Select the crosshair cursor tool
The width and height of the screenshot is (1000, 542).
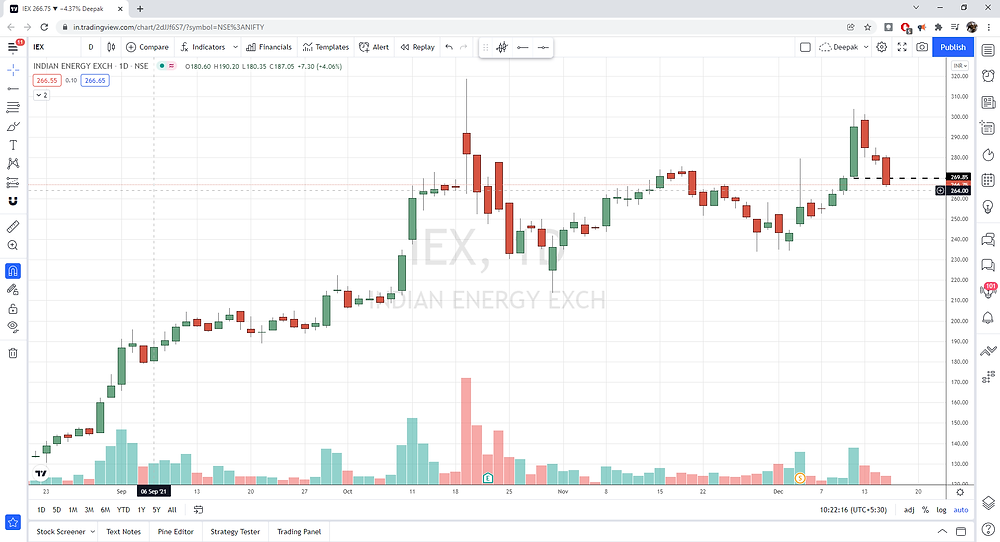(13, 70)
